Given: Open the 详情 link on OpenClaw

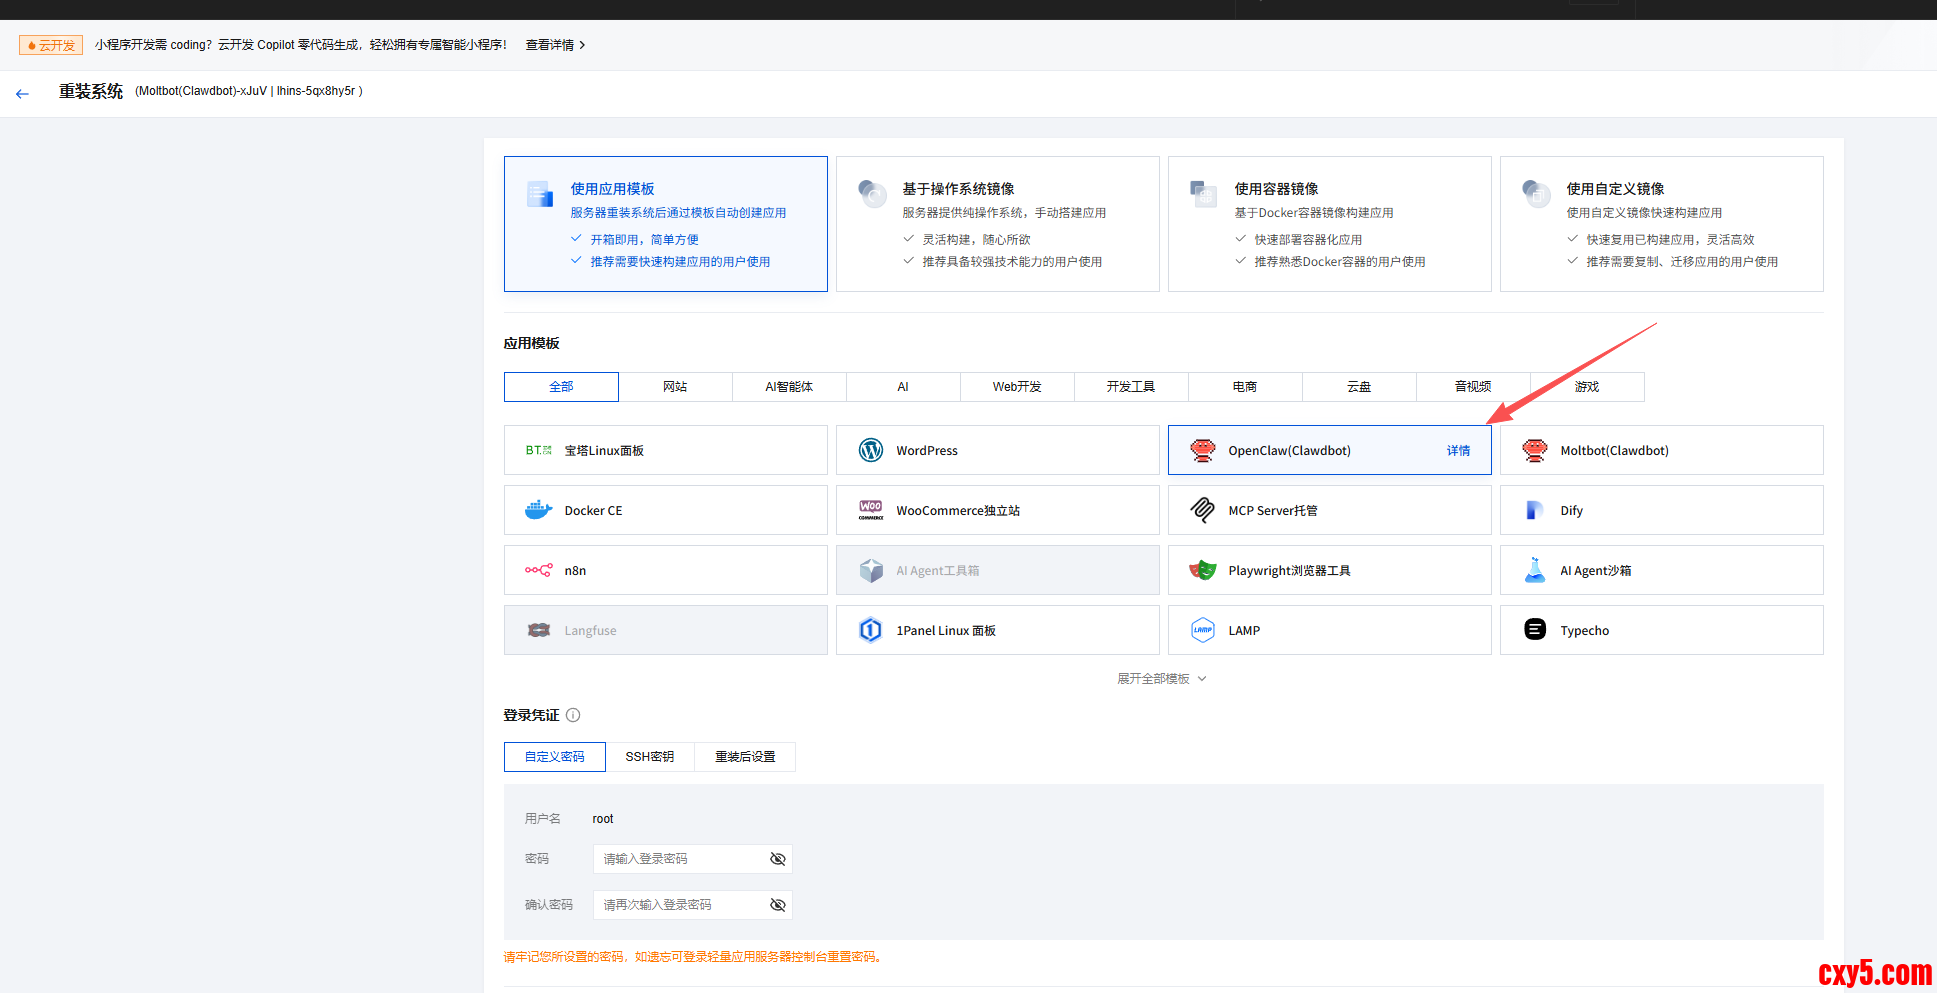Looking at the screenshot, I should 1458,451.
